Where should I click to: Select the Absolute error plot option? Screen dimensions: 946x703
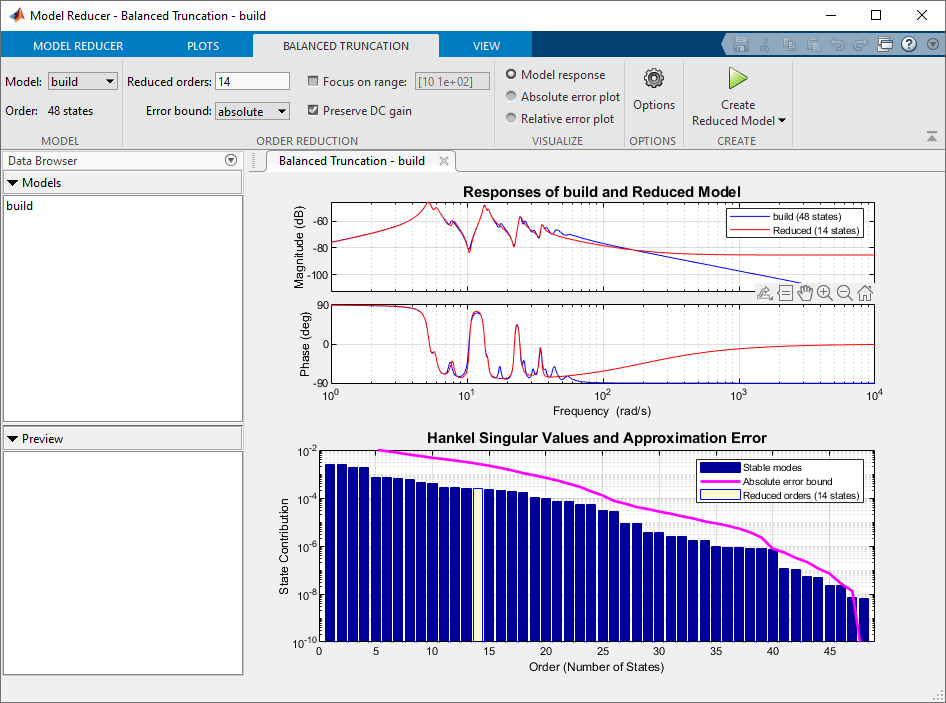[x=511, y=97]
